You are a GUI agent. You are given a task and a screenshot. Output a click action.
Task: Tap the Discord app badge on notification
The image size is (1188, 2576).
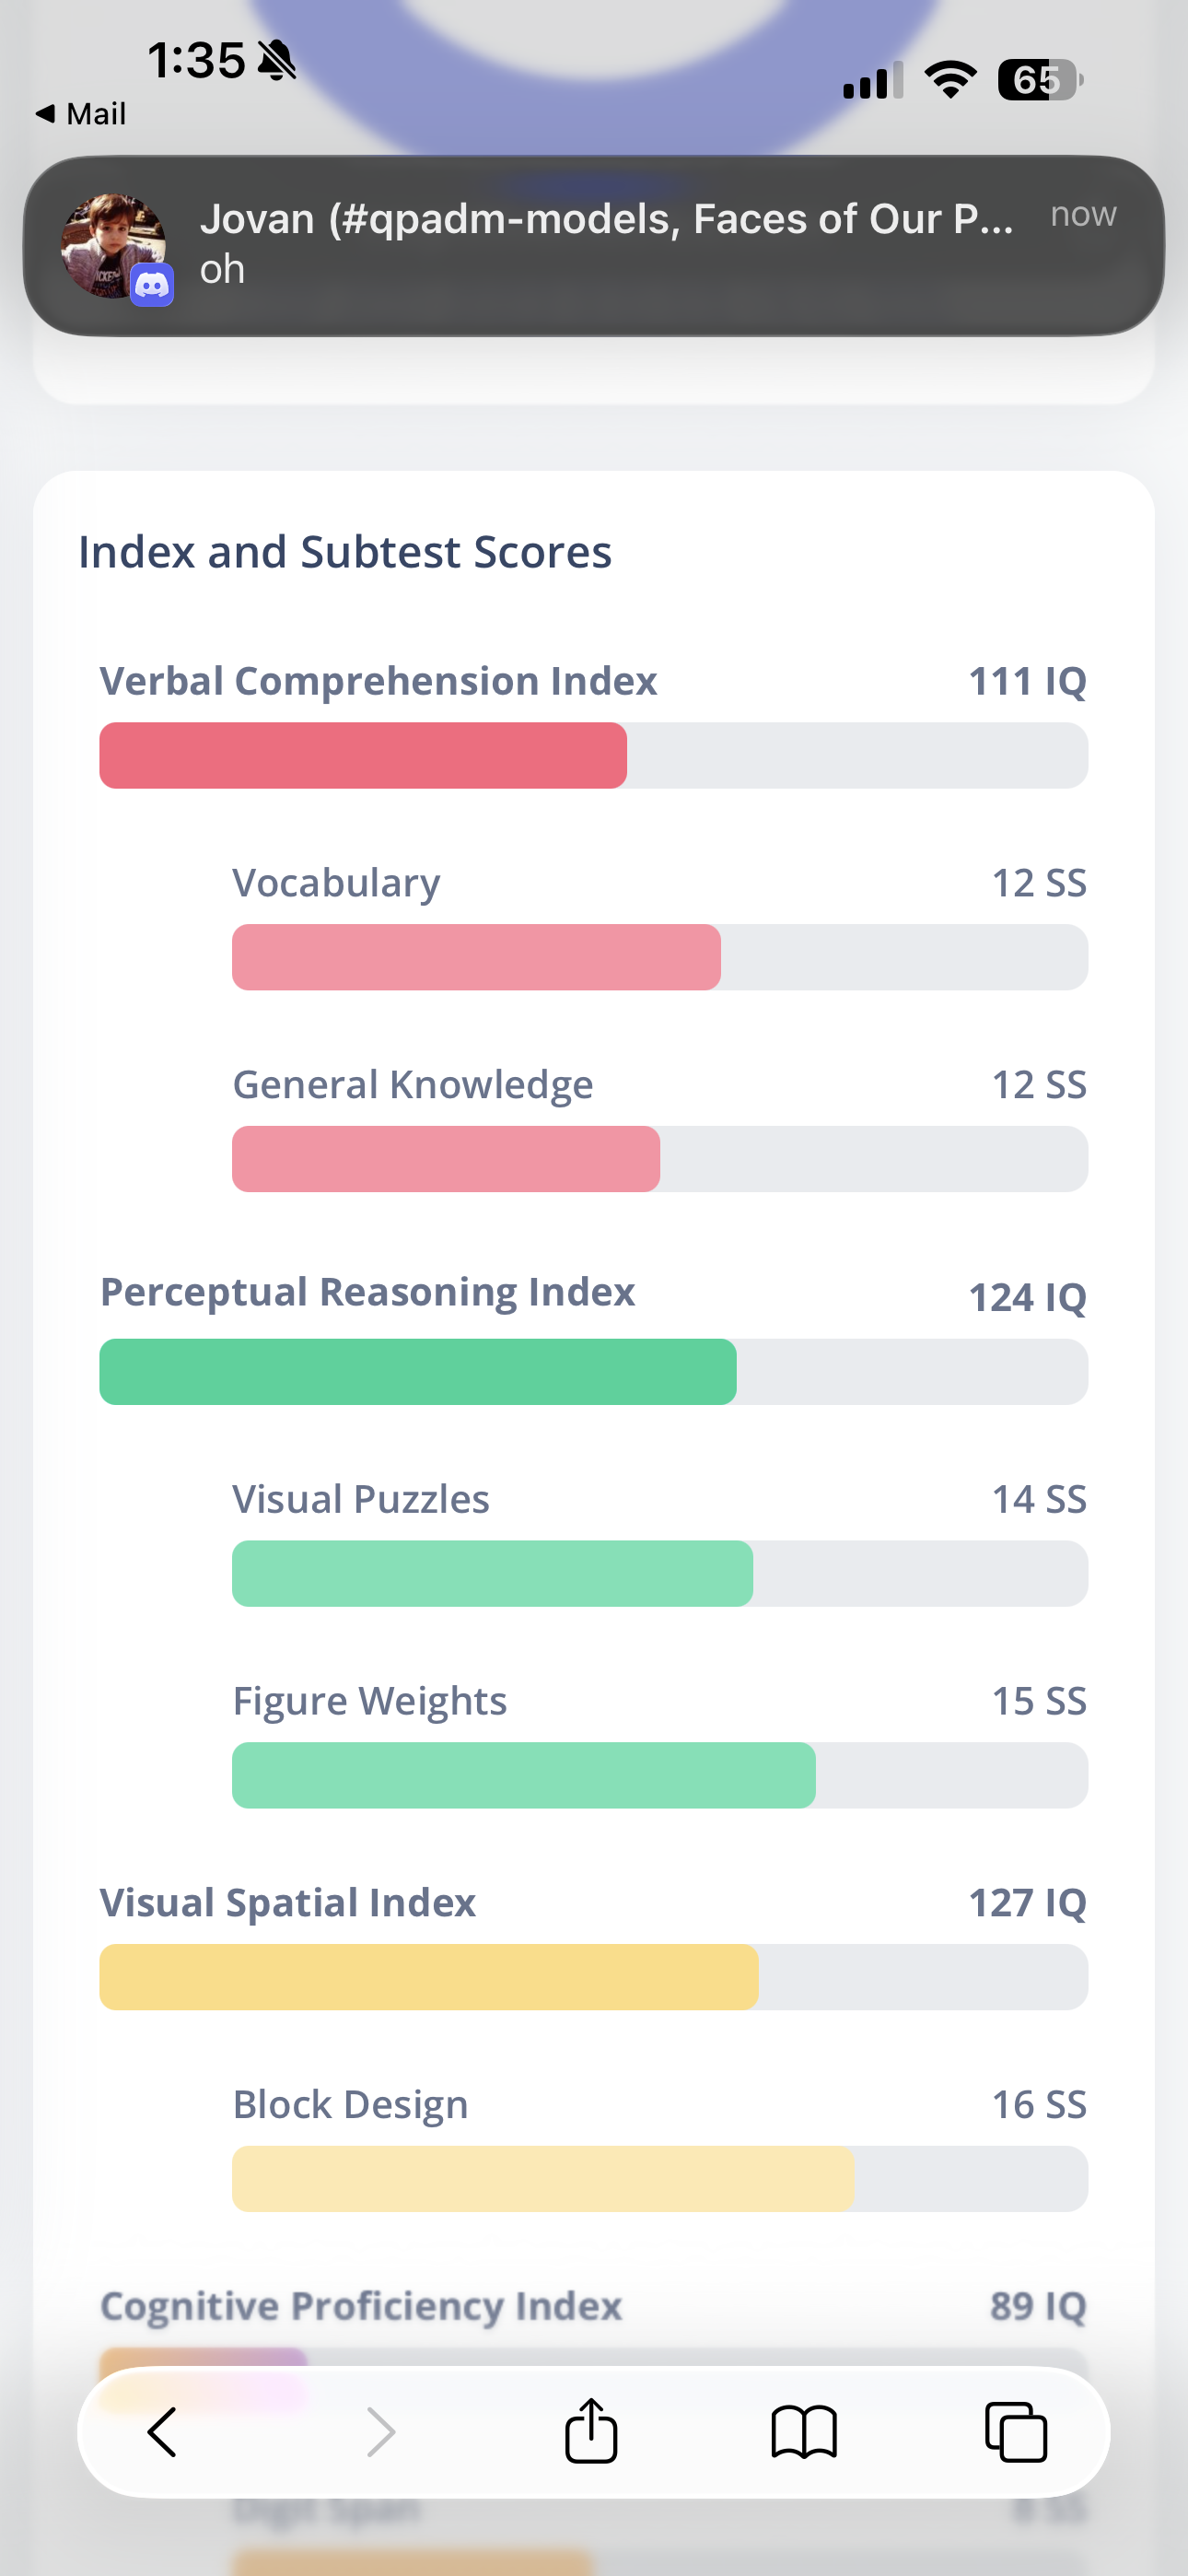coord(152,286)
